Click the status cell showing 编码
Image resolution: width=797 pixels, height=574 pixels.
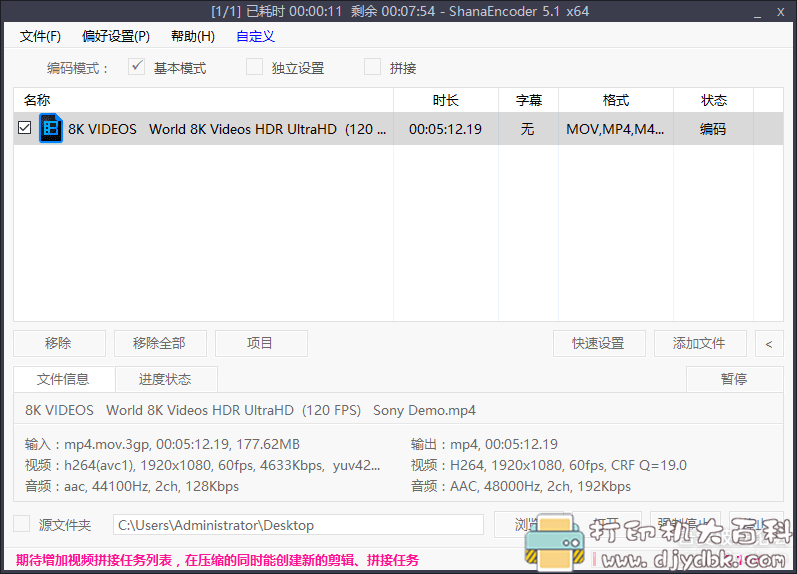713,129
